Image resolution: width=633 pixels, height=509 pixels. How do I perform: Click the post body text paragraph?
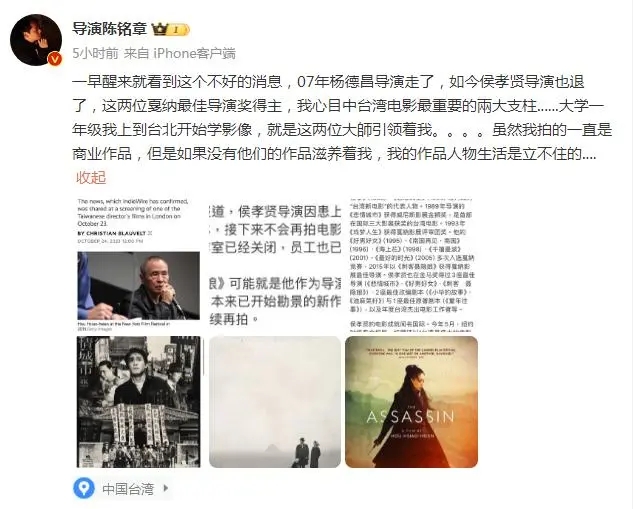pos(342,118)
